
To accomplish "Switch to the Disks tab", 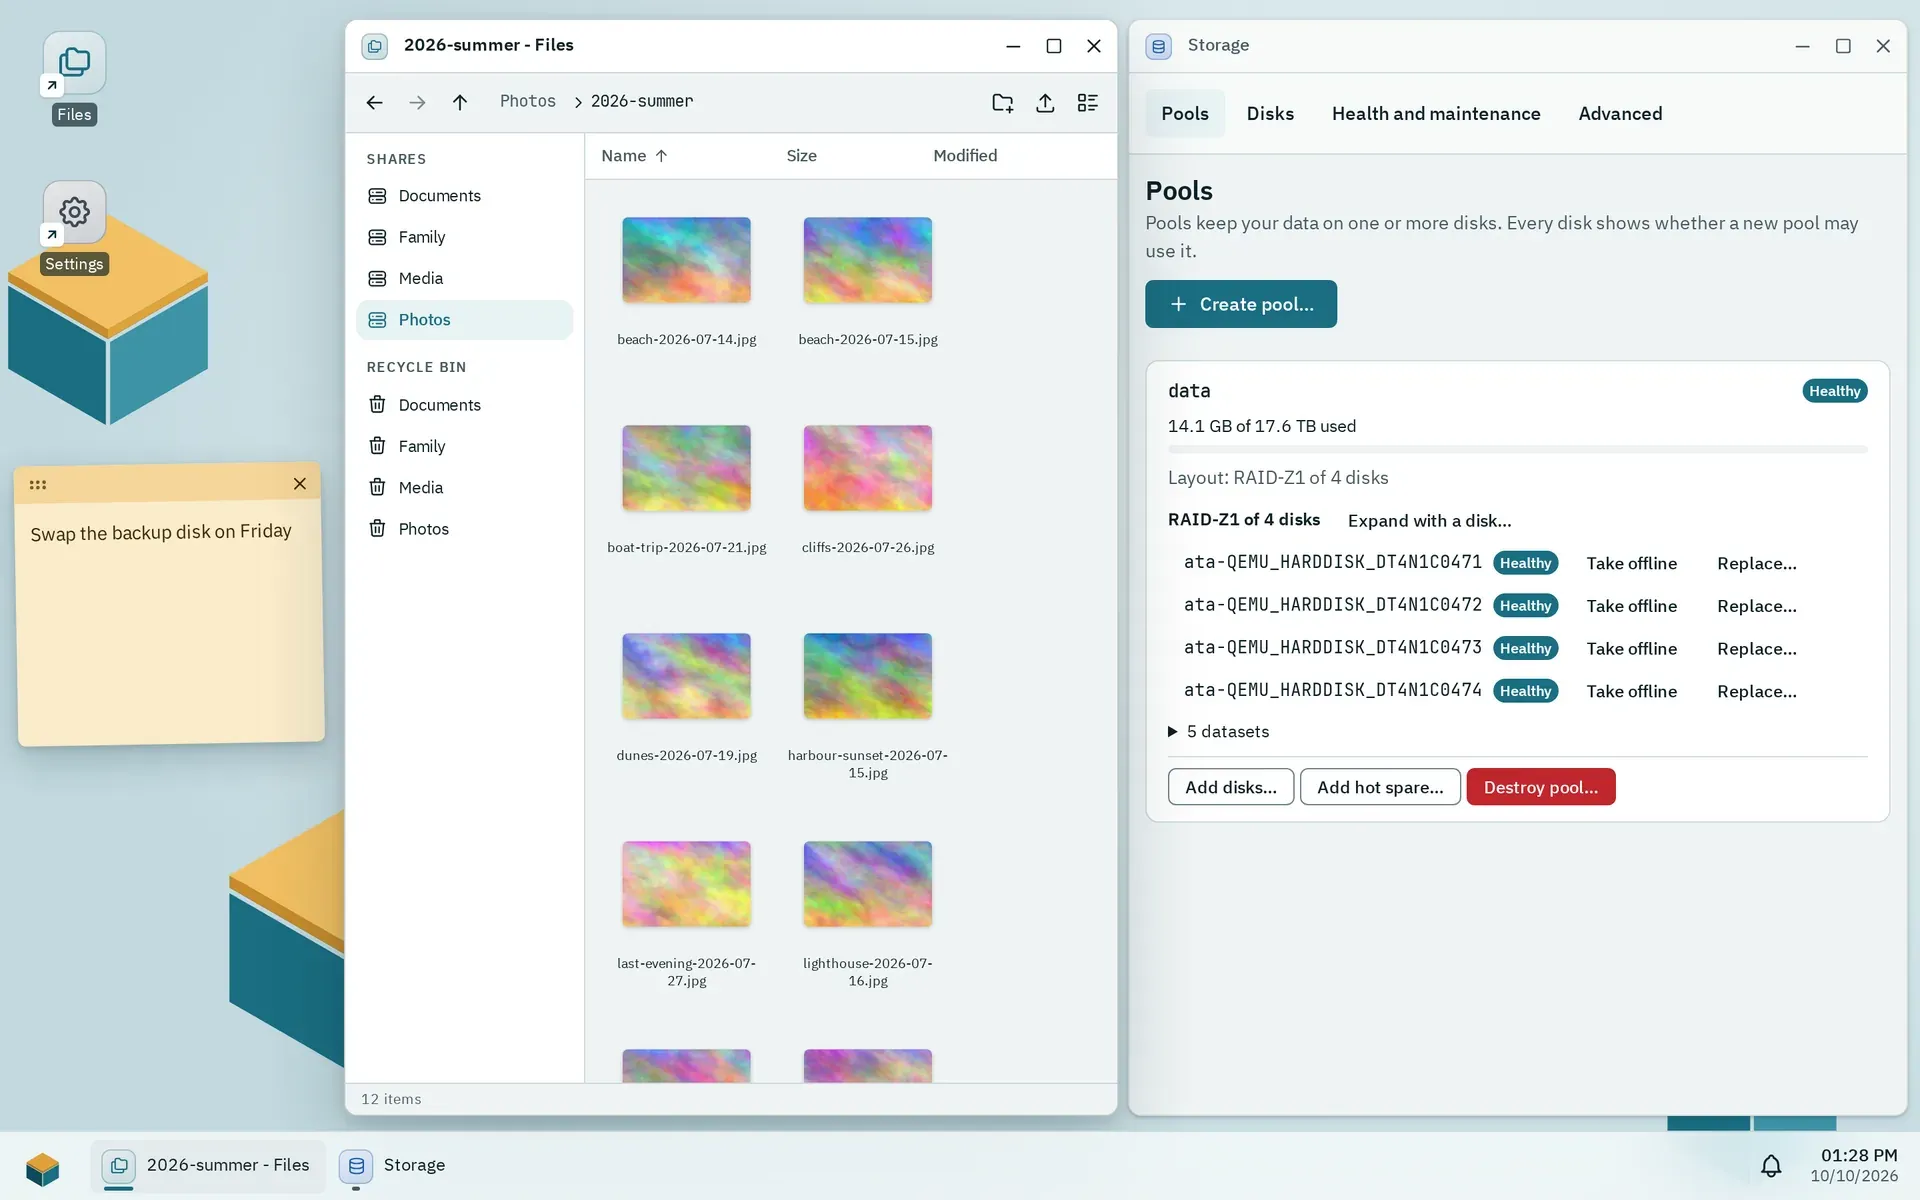I will 1270,114.
